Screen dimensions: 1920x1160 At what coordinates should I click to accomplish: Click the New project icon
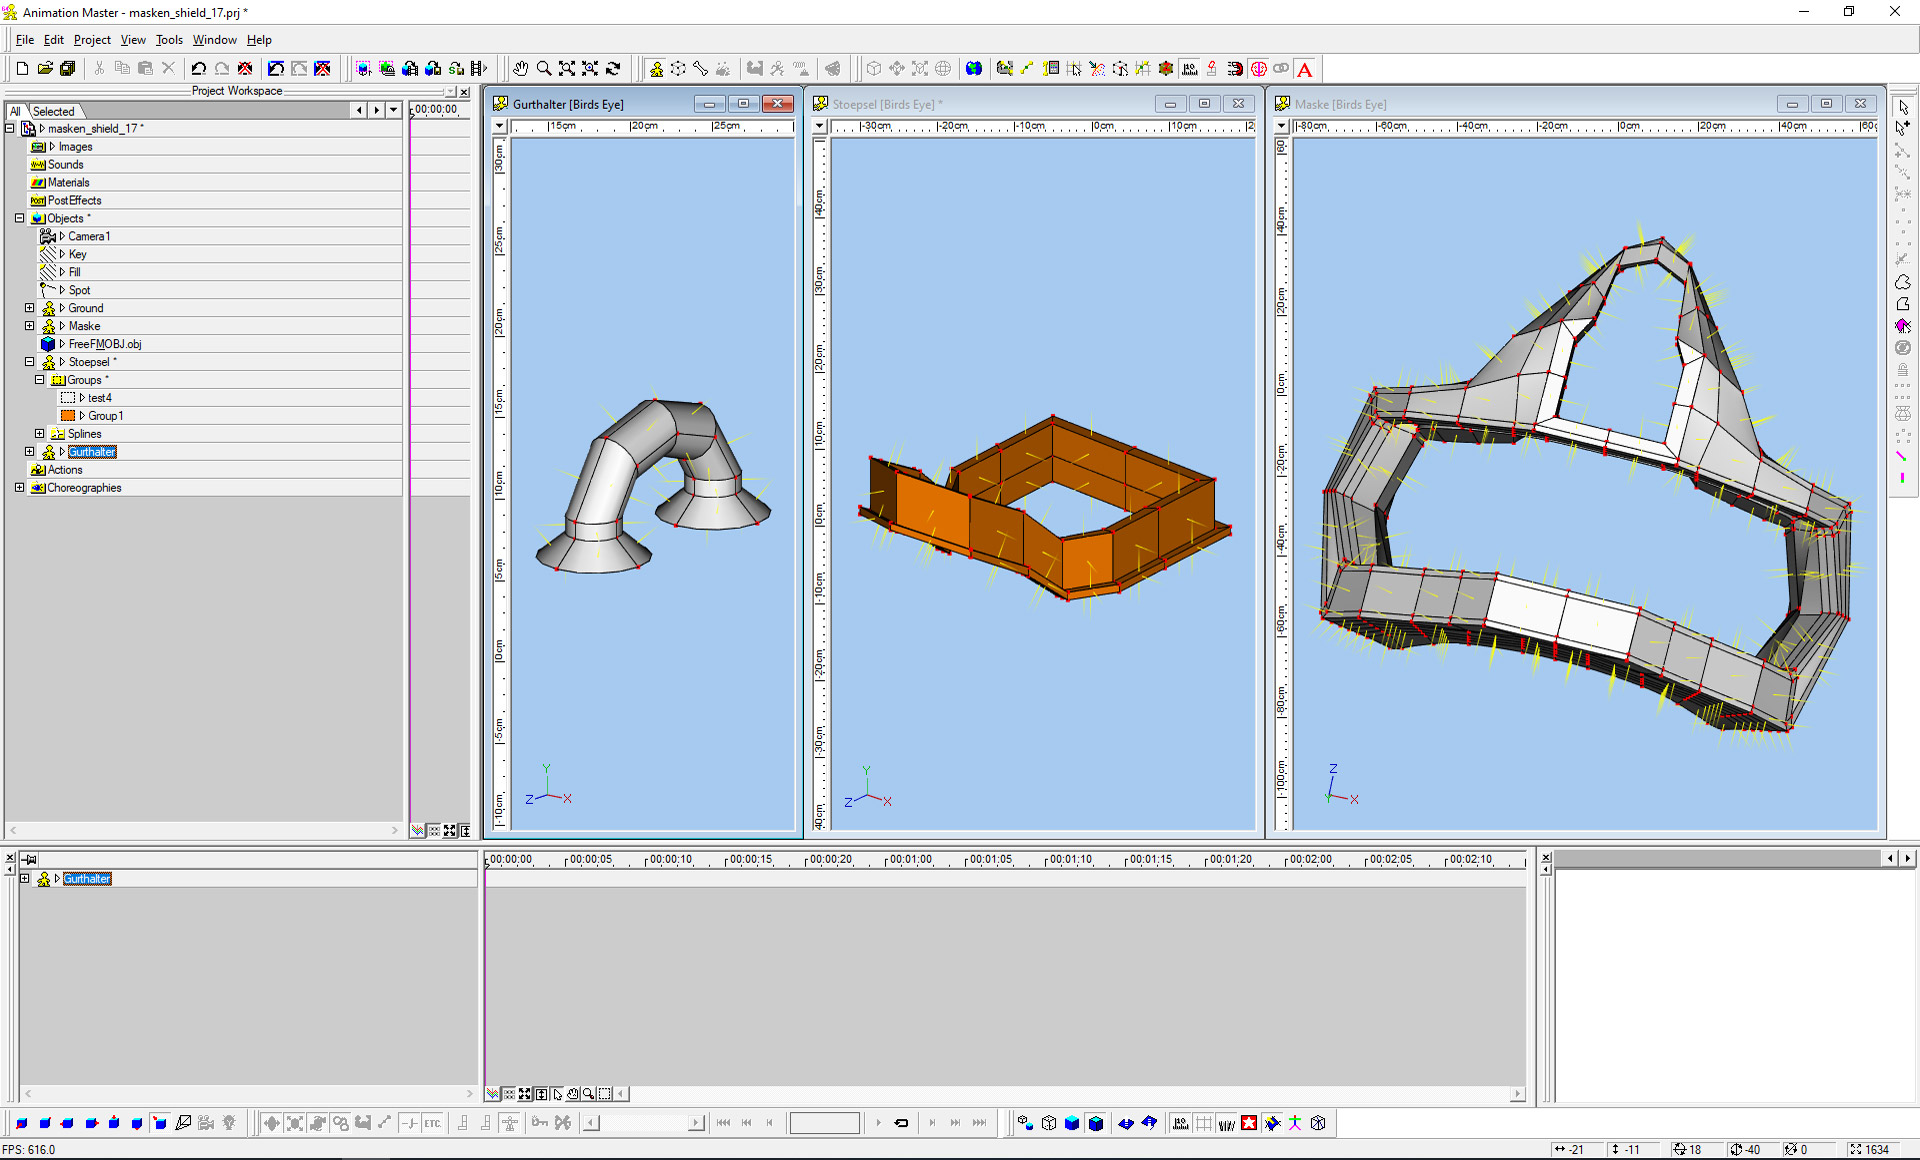pyautogui.click(x=22, y=69)
